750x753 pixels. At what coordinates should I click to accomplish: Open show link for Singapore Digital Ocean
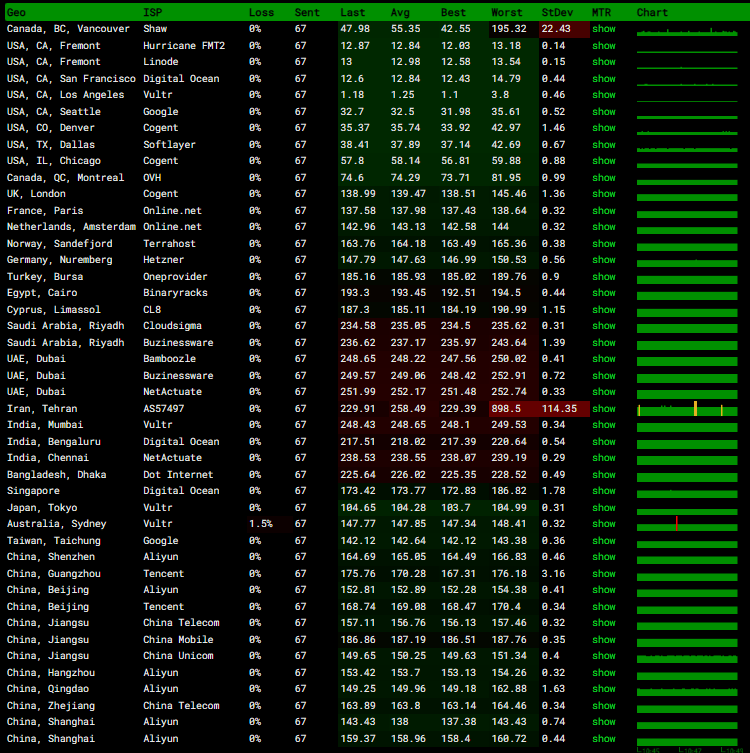point(604,491)
